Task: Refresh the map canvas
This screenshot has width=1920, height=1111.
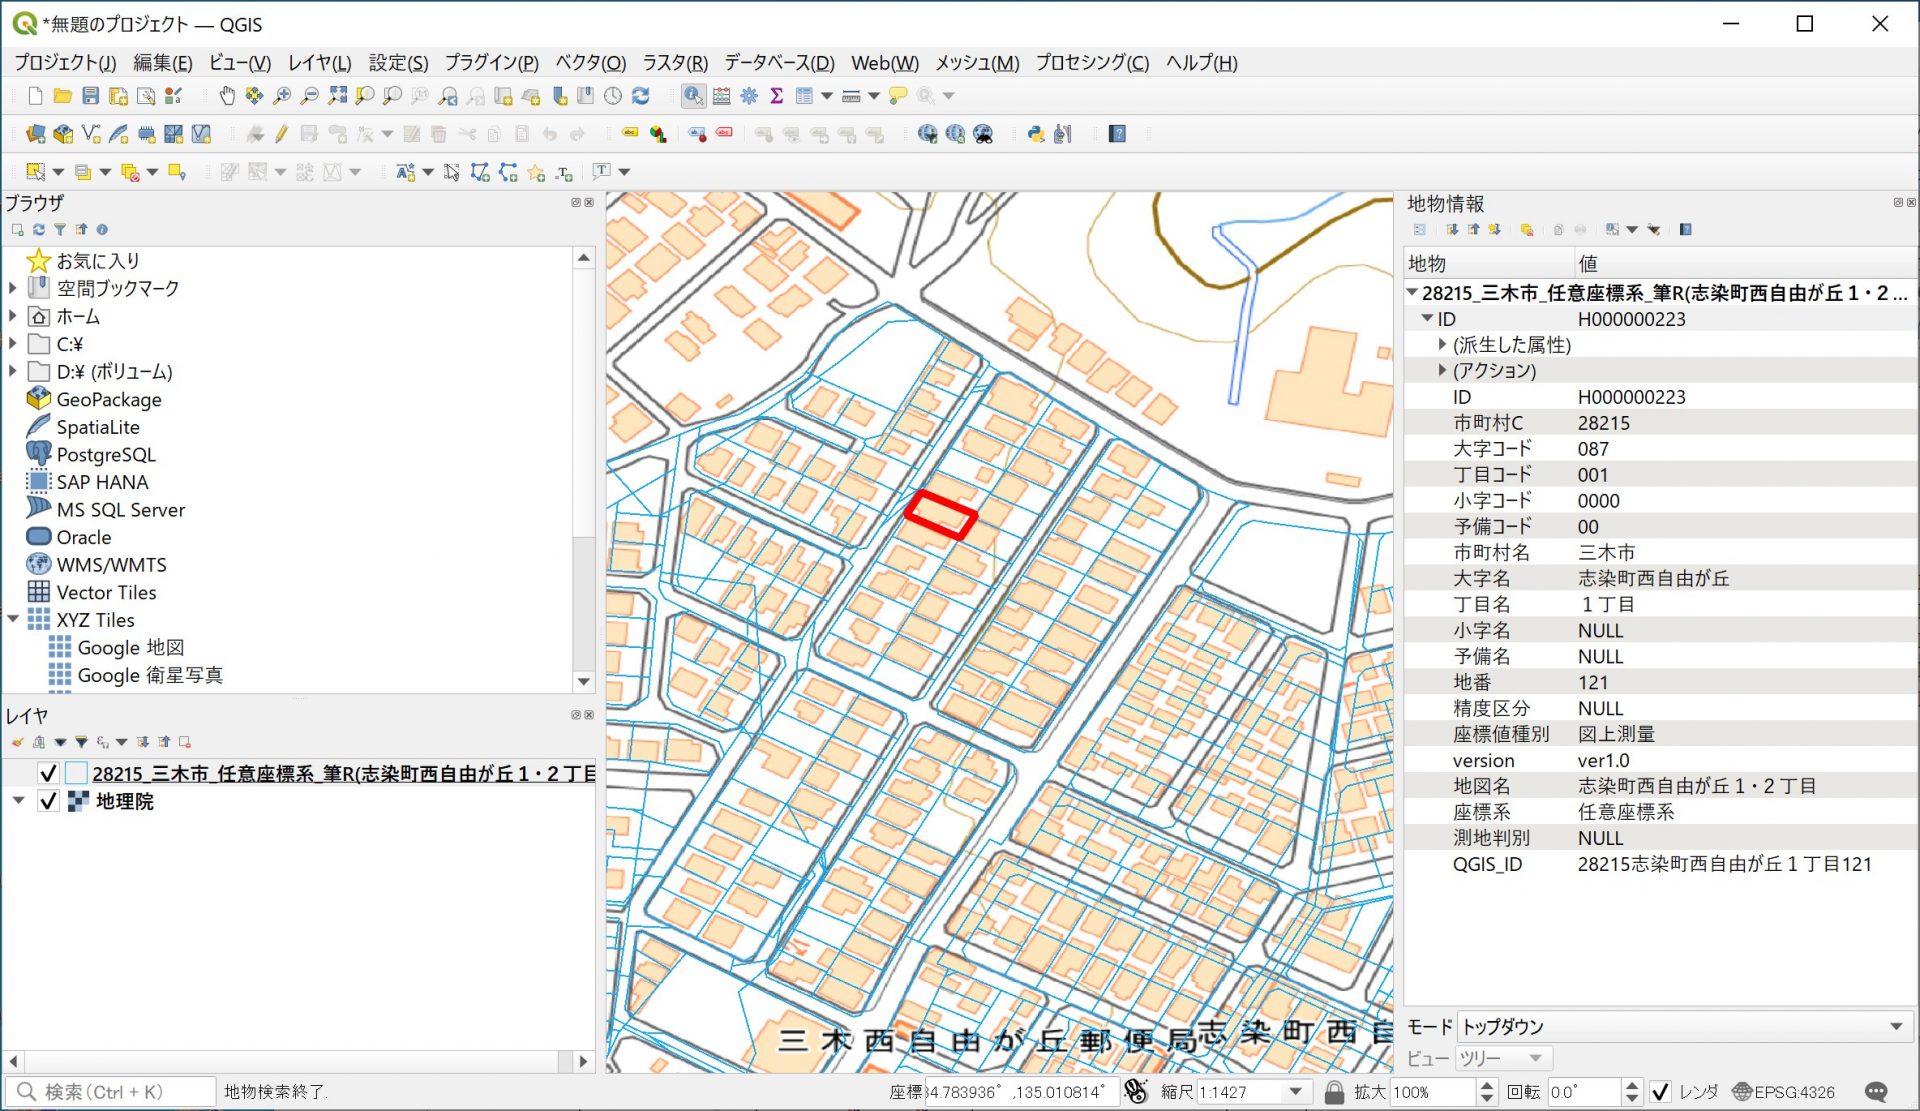Action: point(642,96)
